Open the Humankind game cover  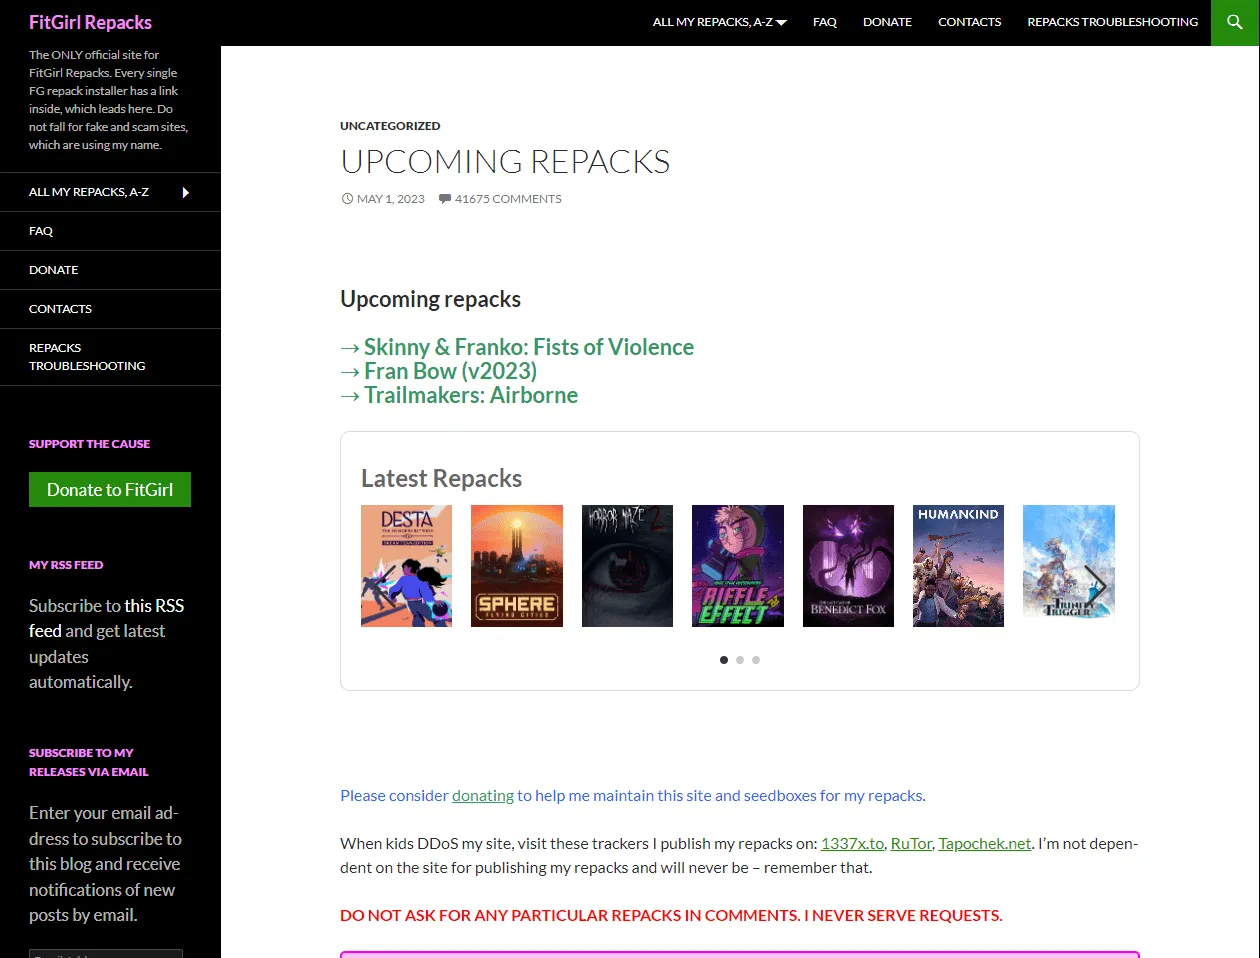point(958,566)
